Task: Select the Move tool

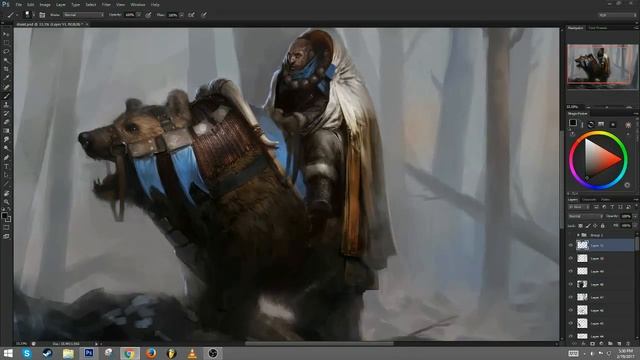Action: click(6, 34)
